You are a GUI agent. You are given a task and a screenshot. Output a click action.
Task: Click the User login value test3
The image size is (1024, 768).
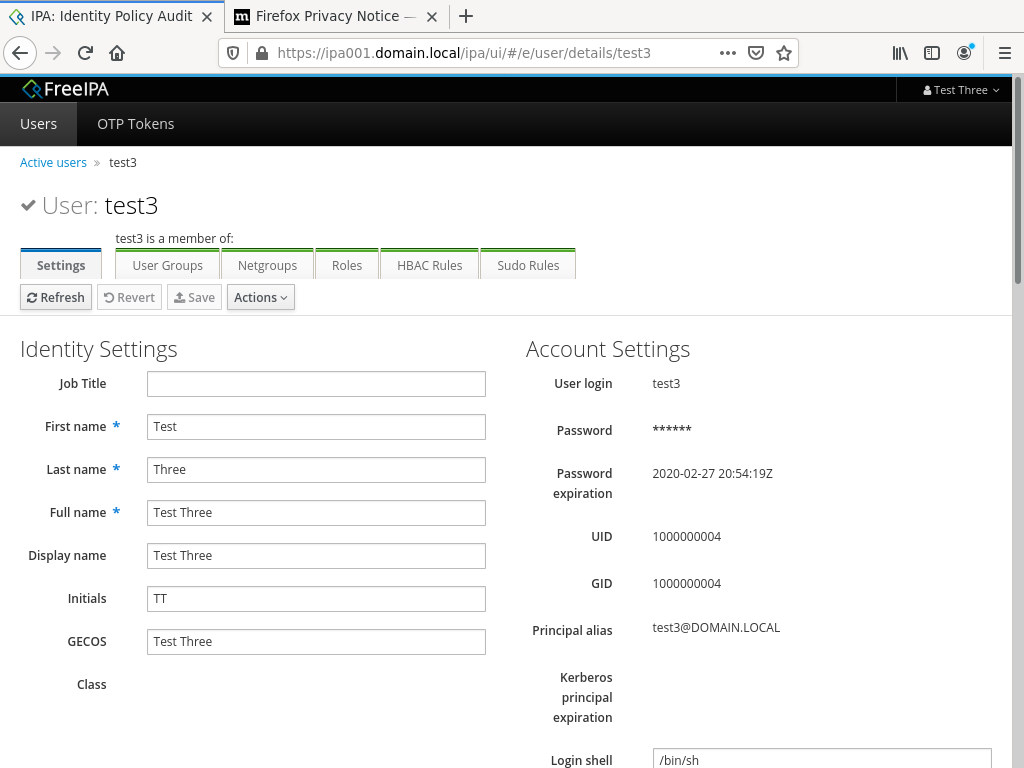[666, 383]
